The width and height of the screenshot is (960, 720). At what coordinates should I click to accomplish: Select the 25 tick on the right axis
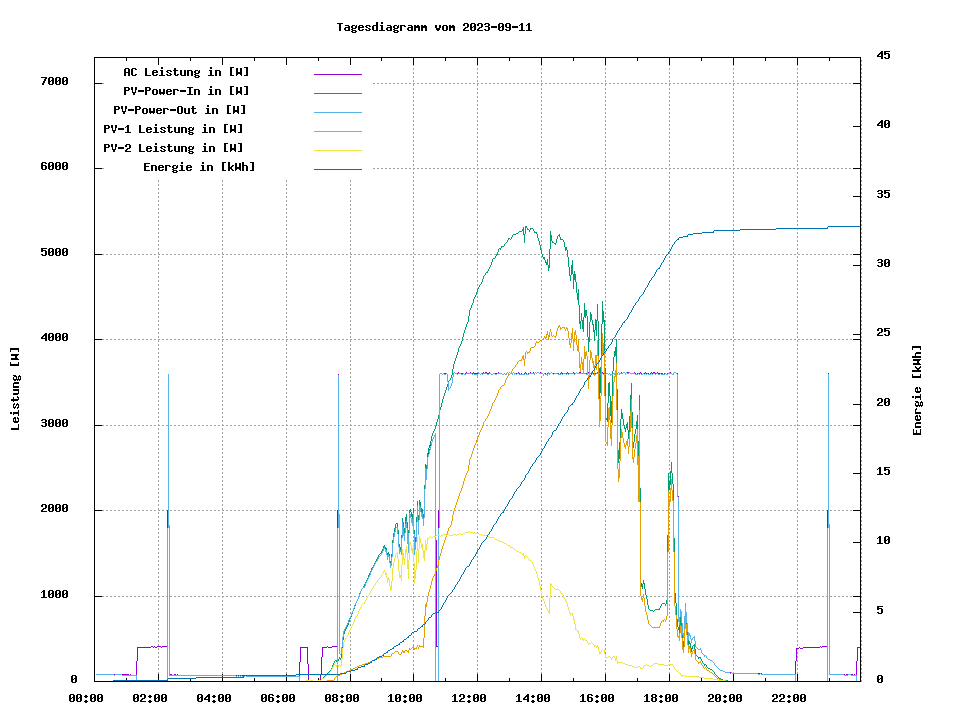pyautogui.click(x=883, y=333)
